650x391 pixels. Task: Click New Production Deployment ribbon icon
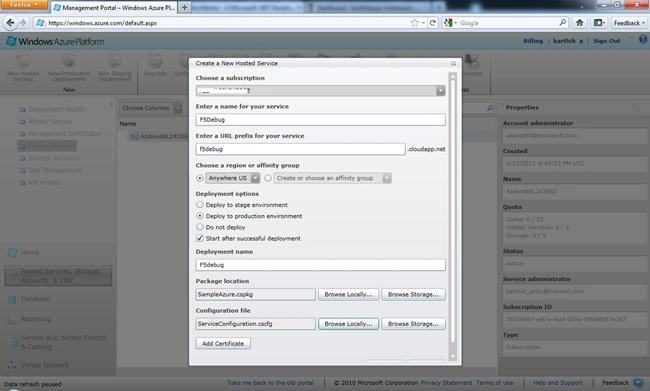pyautogui.click(x=69, y=68)
